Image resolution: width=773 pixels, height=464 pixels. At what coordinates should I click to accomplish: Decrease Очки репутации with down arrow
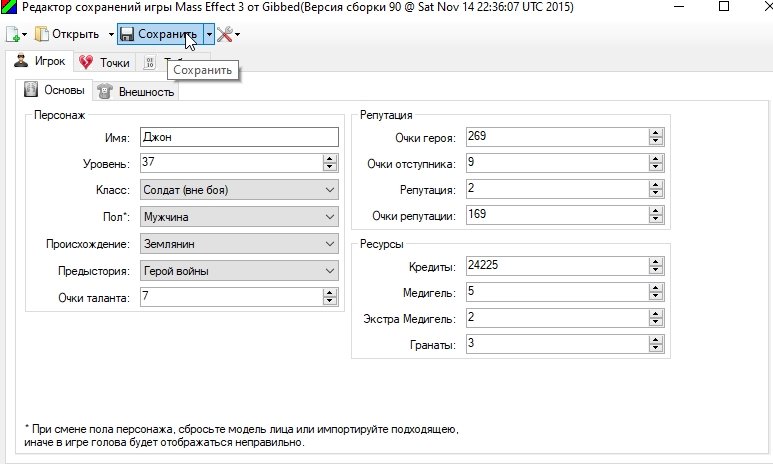[x=656, y=219]
